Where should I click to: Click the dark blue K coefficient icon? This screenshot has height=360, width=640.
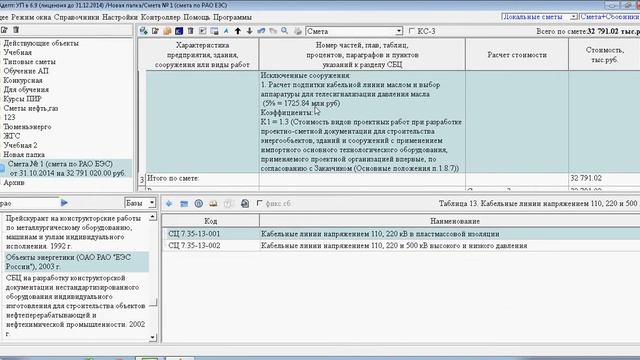[x=179, y=31]
